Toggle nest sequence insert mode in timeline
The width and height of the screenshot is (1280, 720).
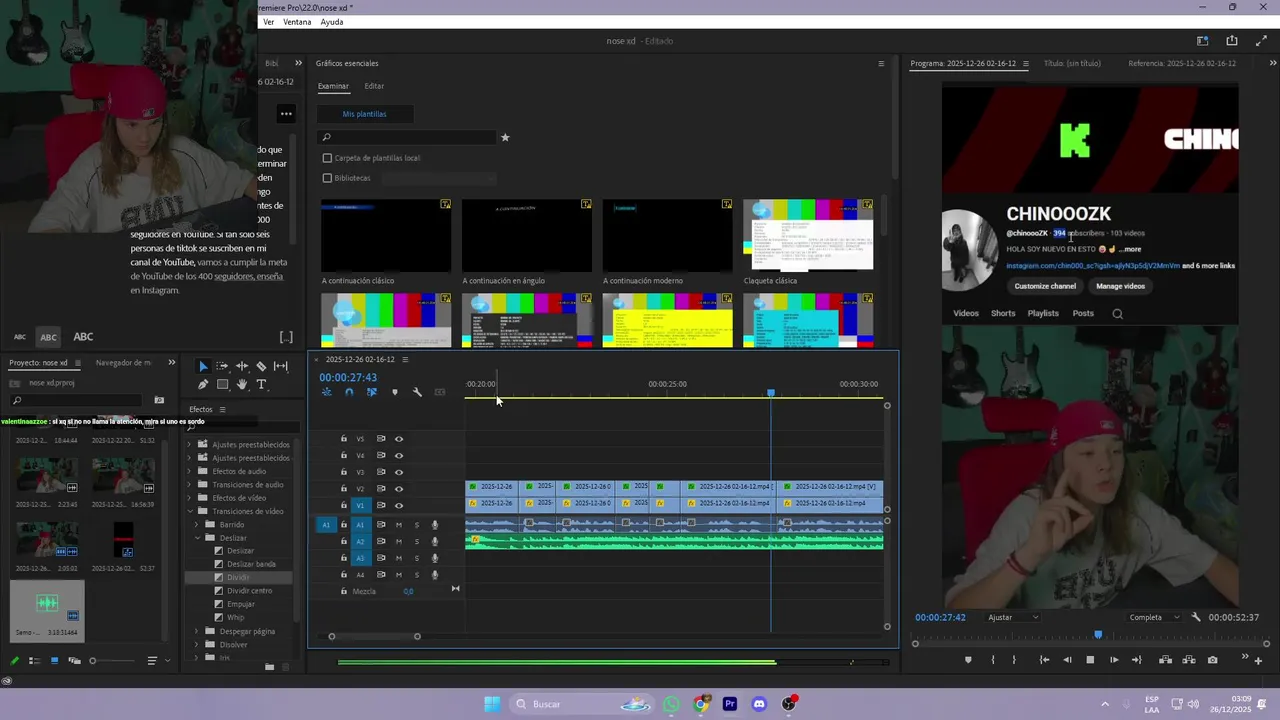click(326, 392)
